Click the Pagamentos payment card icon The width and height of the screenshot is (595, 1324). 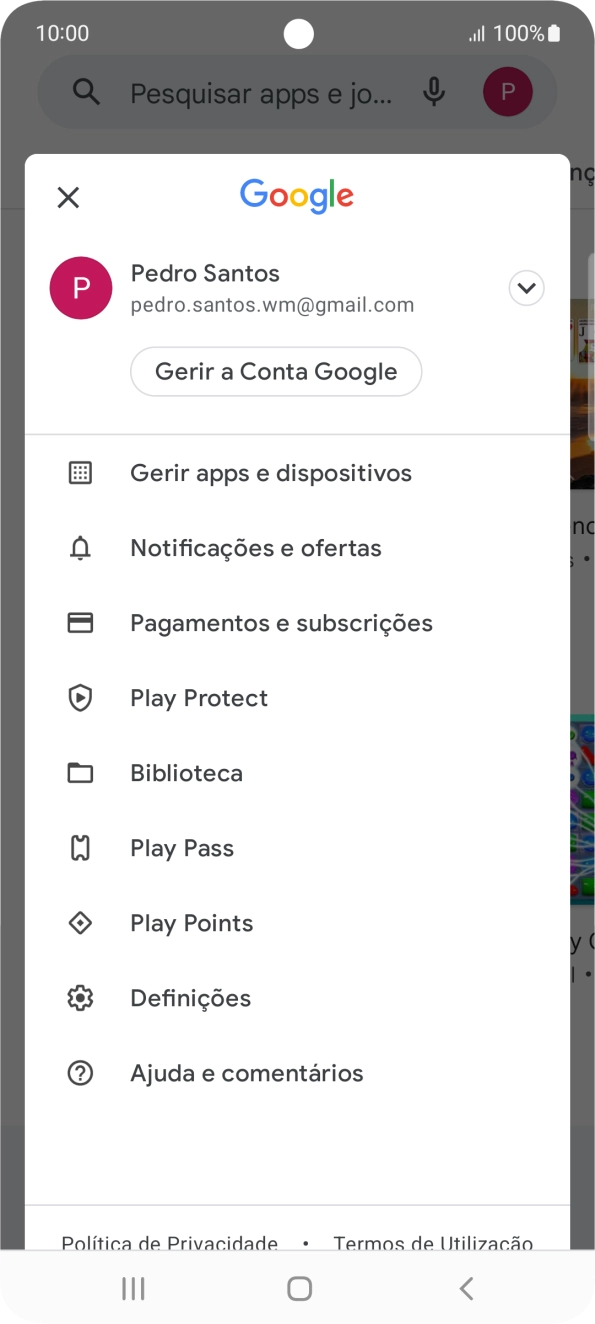(80, 622)
